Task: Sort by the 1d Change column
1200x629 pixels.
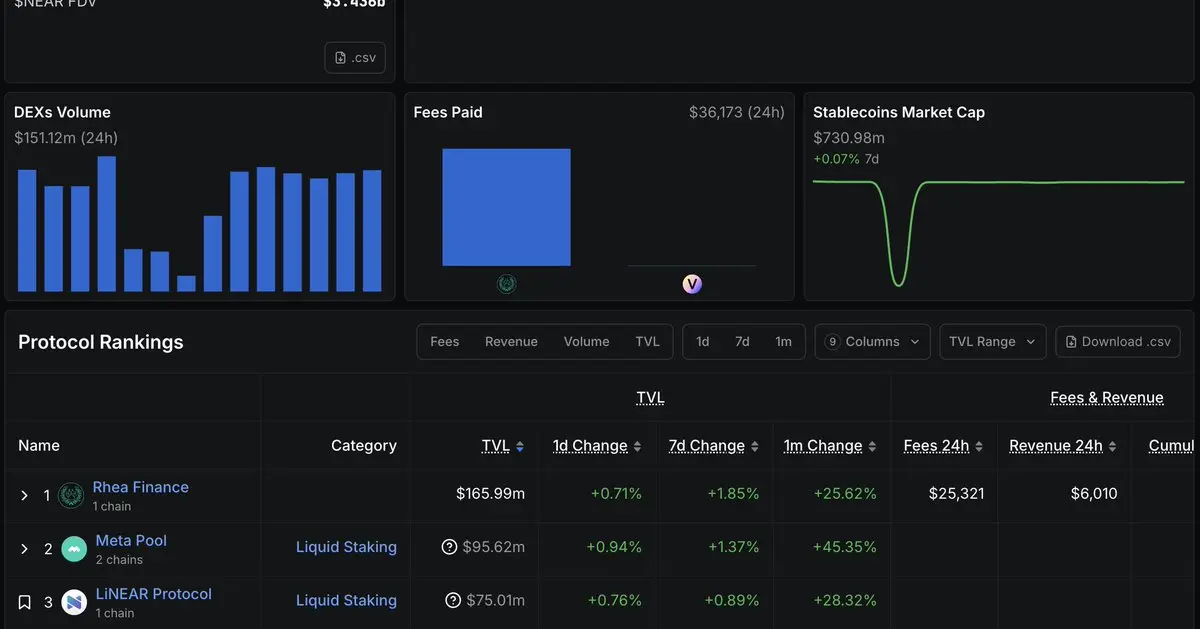Action: pyautogui.click(x=597, y=446)
